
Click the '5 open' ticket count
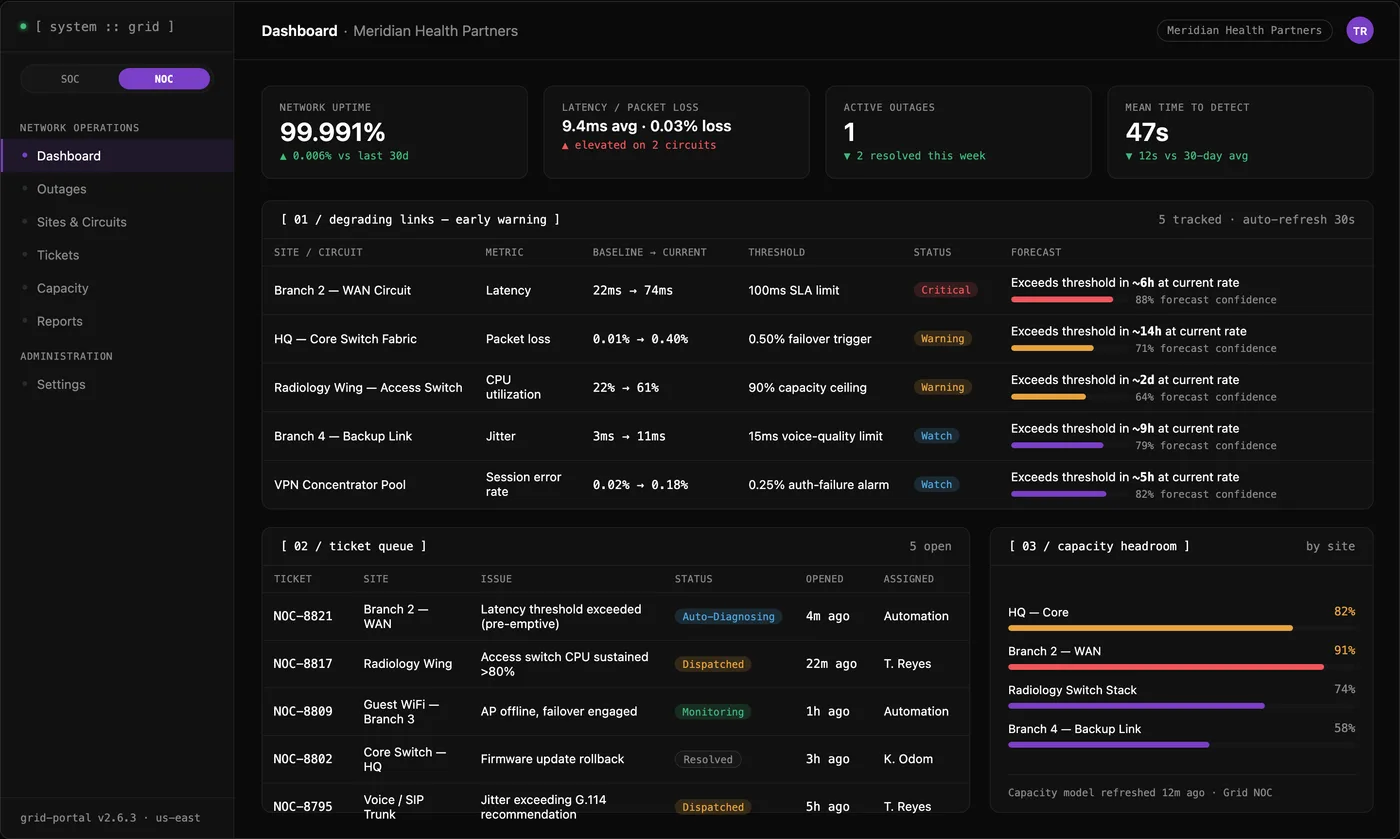point(930,546)
